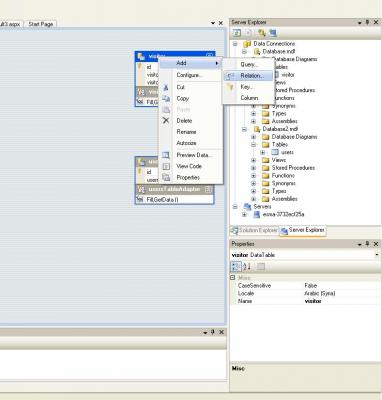Select Column in the Add submenu
382x400 pixels.
[248, 98]
